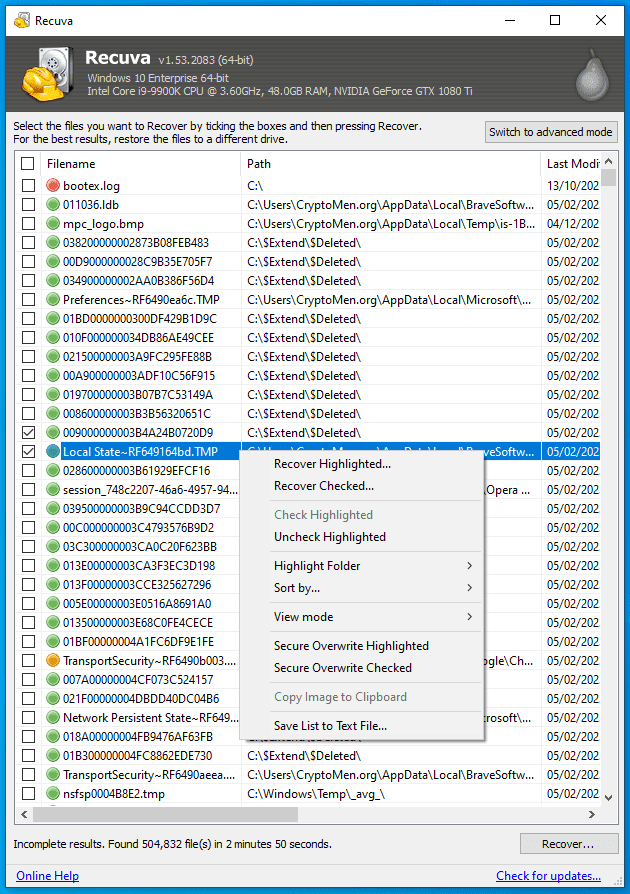Expand the View mode submenu

coord(375,617)
